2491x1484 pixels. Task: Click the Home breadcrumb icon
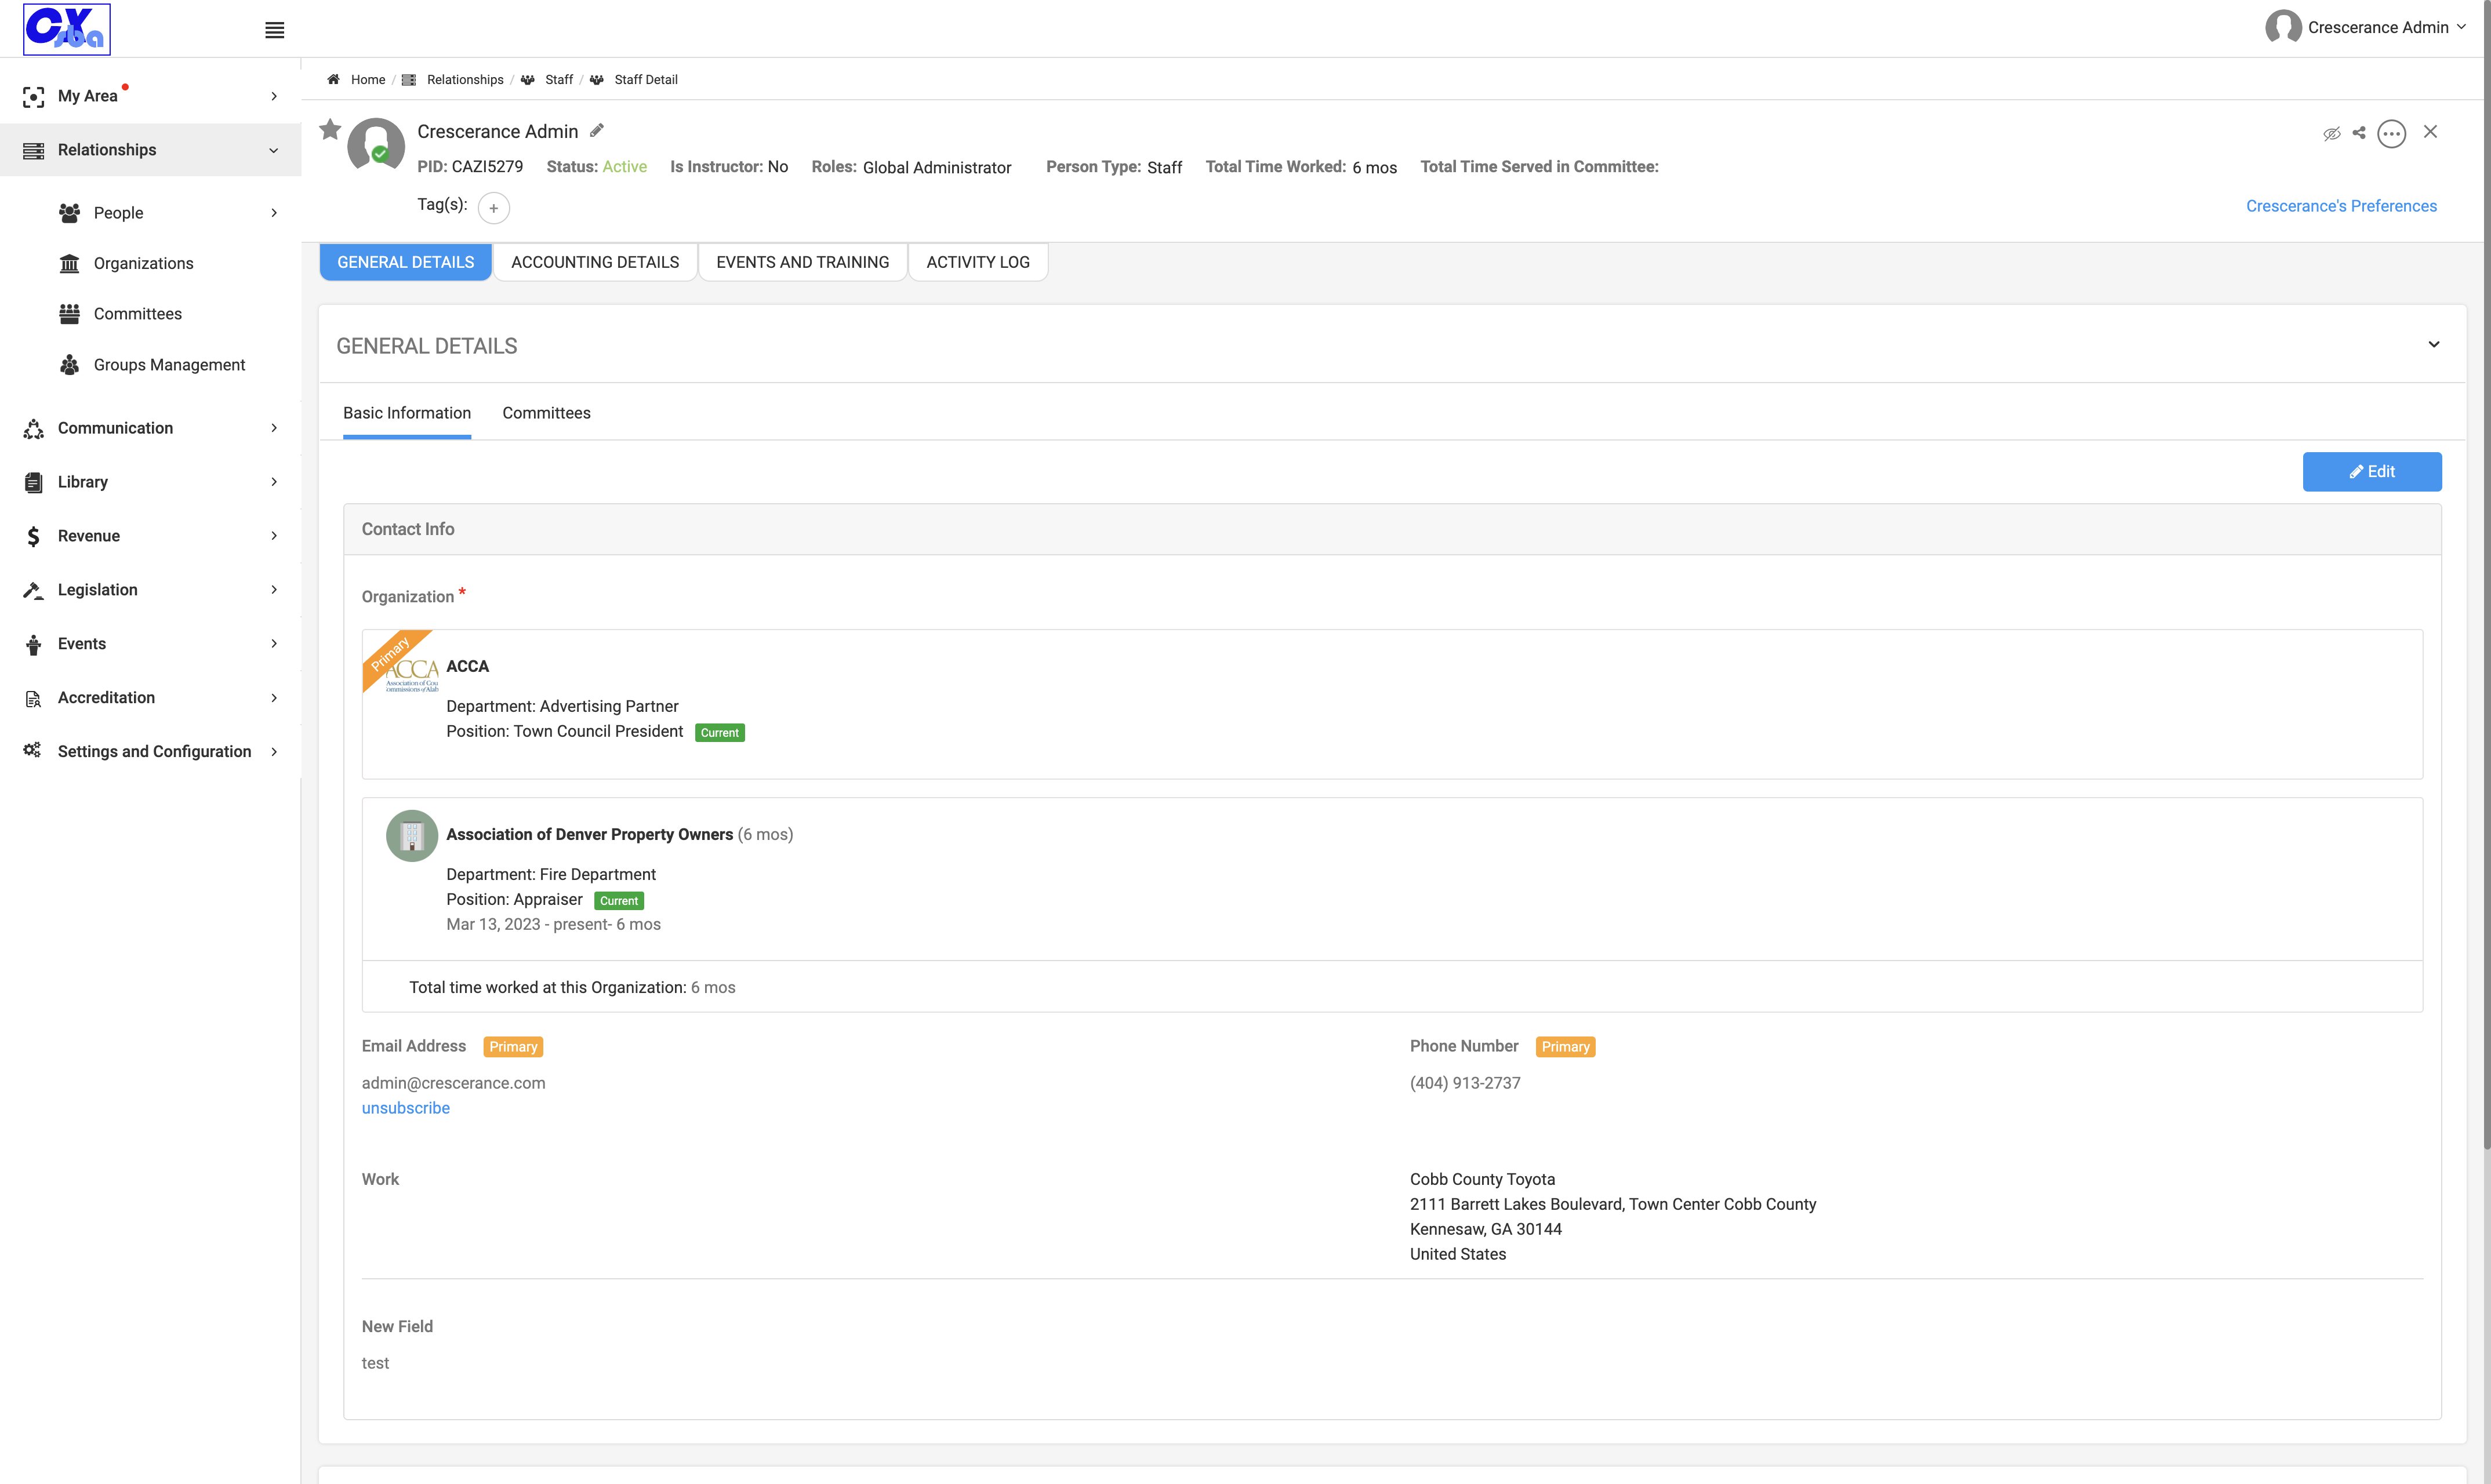pyautogui.click(x=333, y=79)
